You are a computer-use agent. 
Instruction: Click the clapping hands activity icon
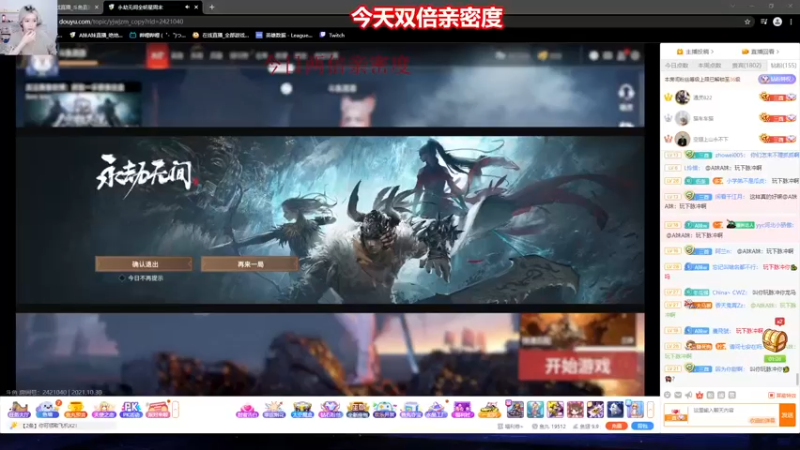(274, 410)
